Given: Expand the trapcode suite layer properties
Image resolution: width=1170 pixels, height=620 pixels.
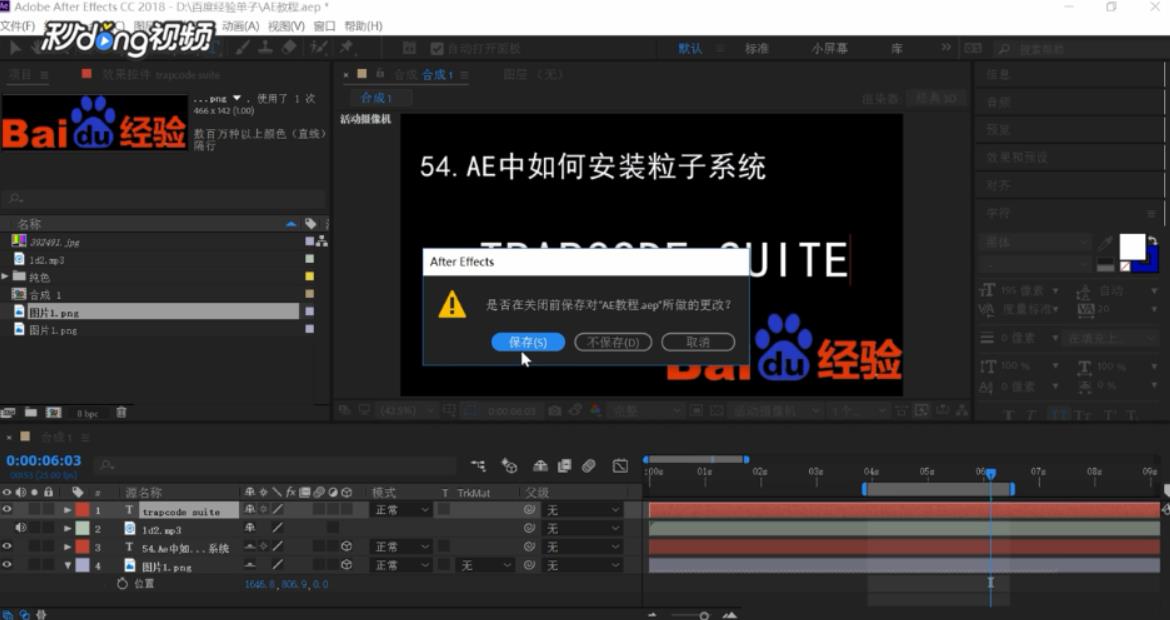Looking at the screenshot, I should click(68, 510).
